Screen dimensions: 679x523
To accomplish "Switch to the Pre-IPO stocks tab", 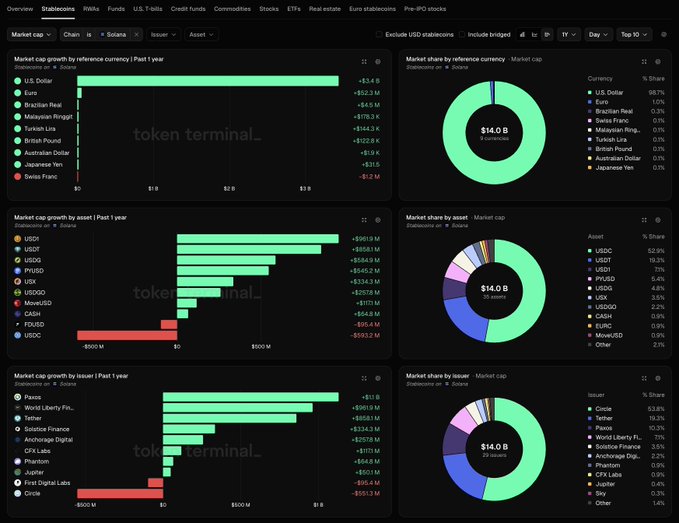I will point(425,9).
